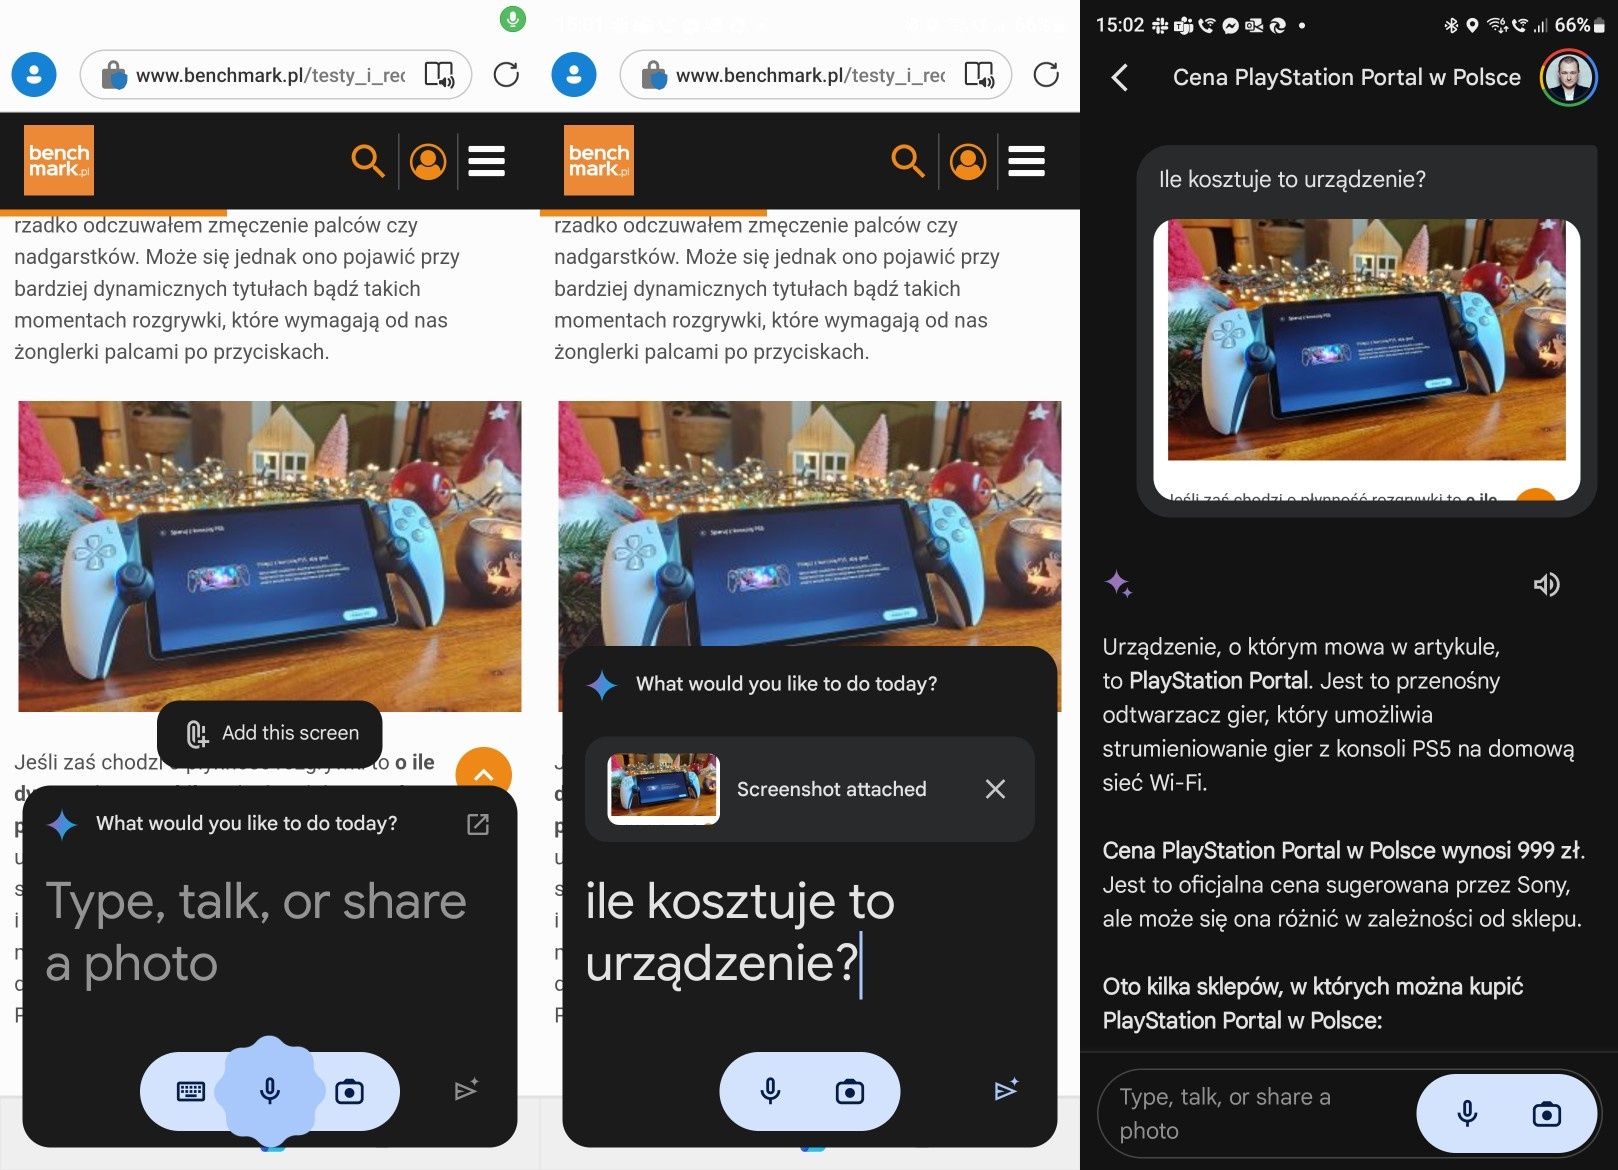The width and height of the screenshot is (1618, 1170).
Task: Click 'What would you like to do today?' in middle overlay
Action: 787,684
